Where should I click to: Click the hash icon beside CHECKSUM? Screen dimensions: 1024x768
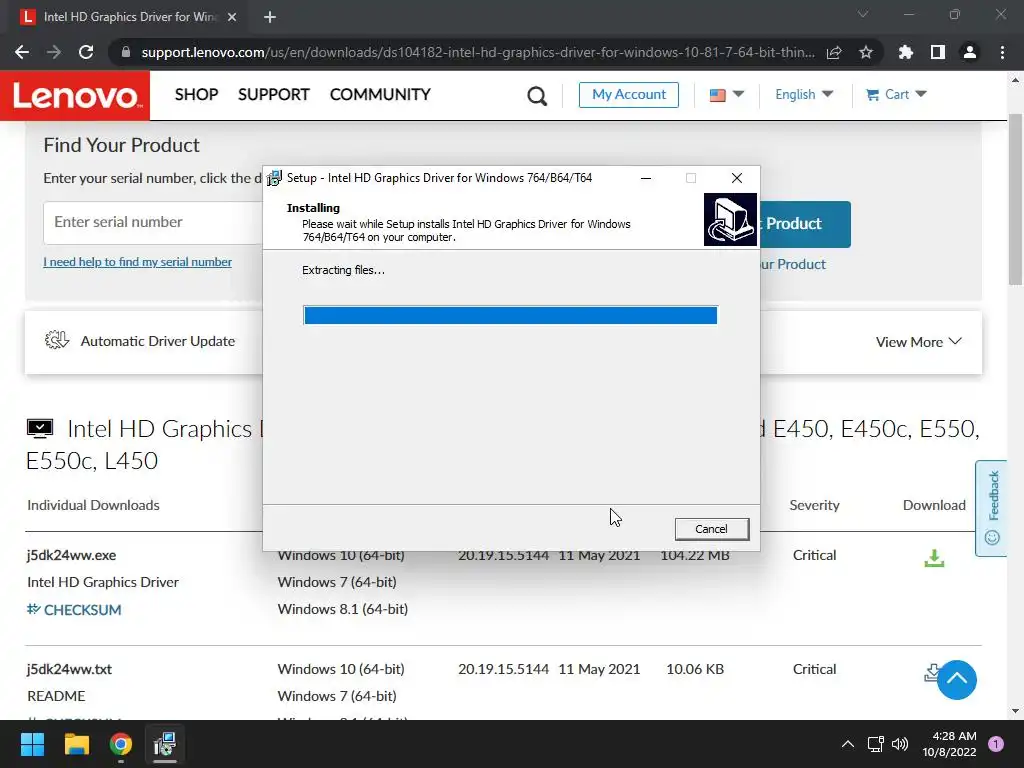33,609
